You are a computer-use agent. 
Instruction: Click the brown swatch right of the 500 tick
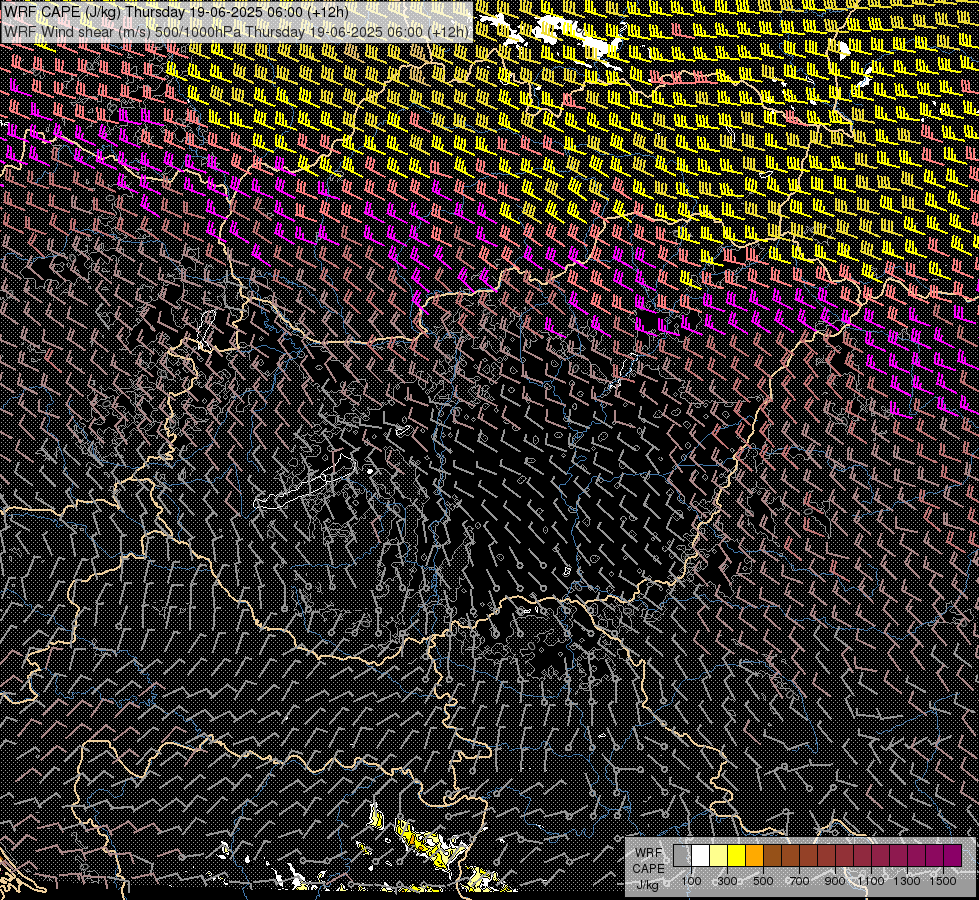772,855
